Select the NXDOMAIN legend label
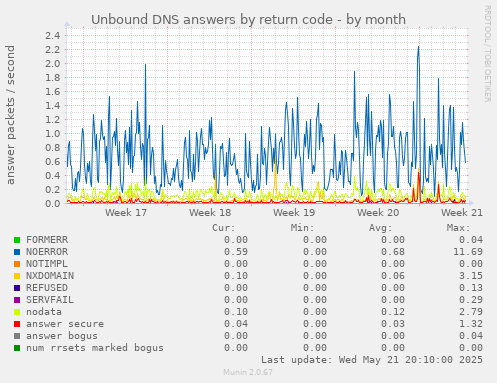This screenshot has height=383, width=497. [50, 276]
